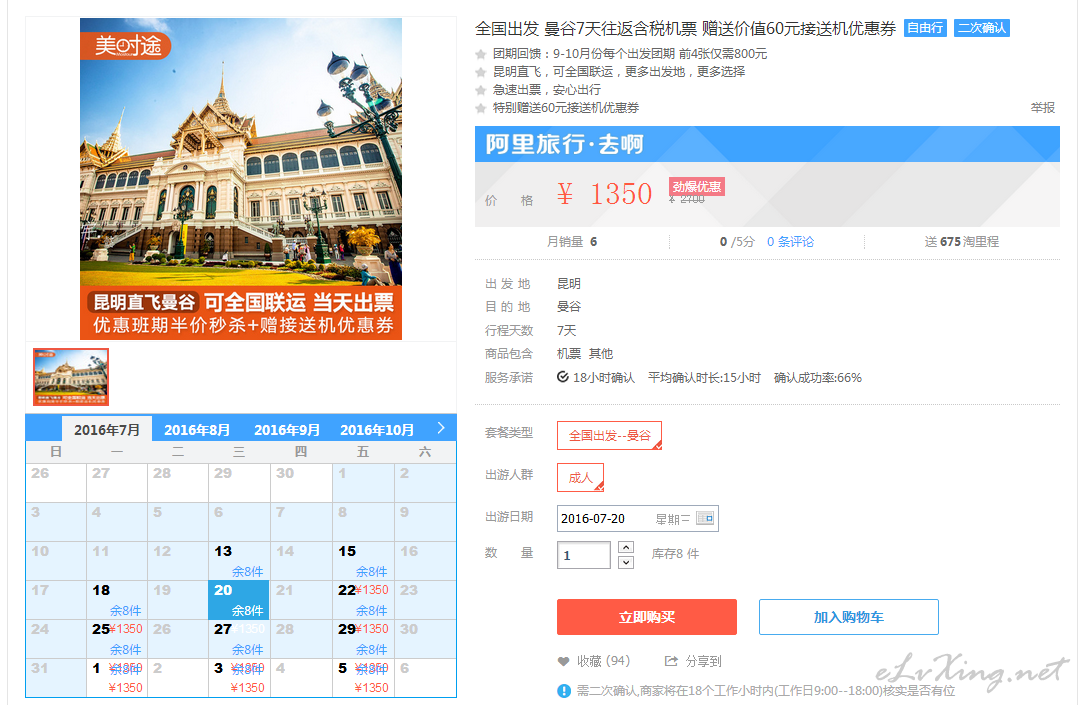The width and height of the screenshot is (1080, 705).
Task: Switch calendar to 2016年10月 tab
Action: (x=377, y=430)
